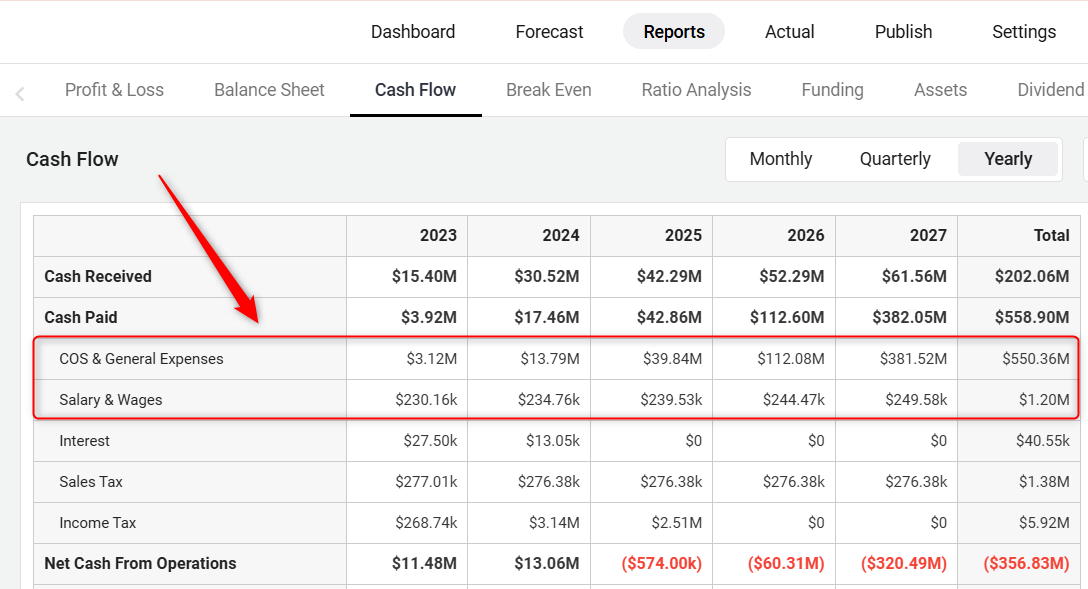1088x589 pixels.
Task: Click the Cash Received 2023 value $15.40M
Action: coord(424,277)
